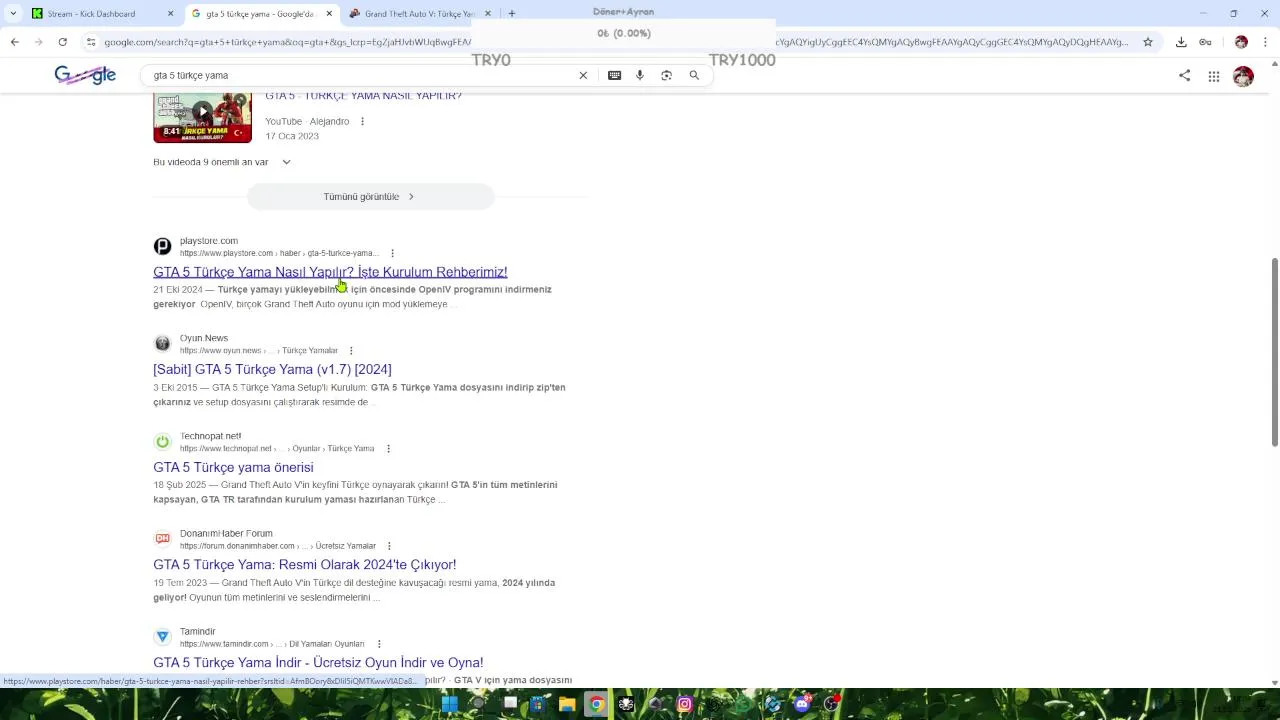Screen dimensions: 1280x720
Task: Open 'GTA 5 Türkçe Yama İndir - Ücretsiz Oyun İndir' link
Action: pyautogui.click(x=318, y=663)
